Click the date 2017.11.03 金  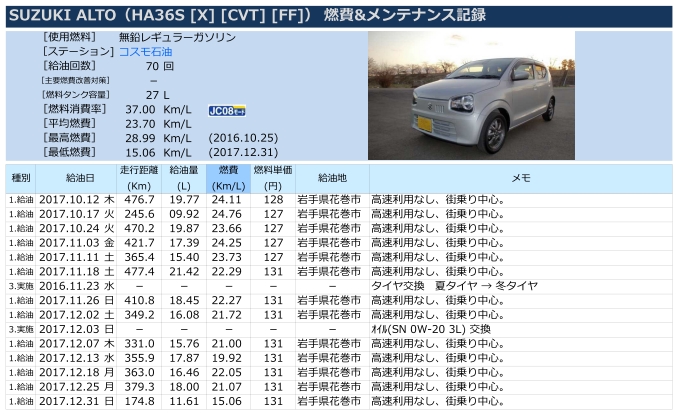pos(77,243)
